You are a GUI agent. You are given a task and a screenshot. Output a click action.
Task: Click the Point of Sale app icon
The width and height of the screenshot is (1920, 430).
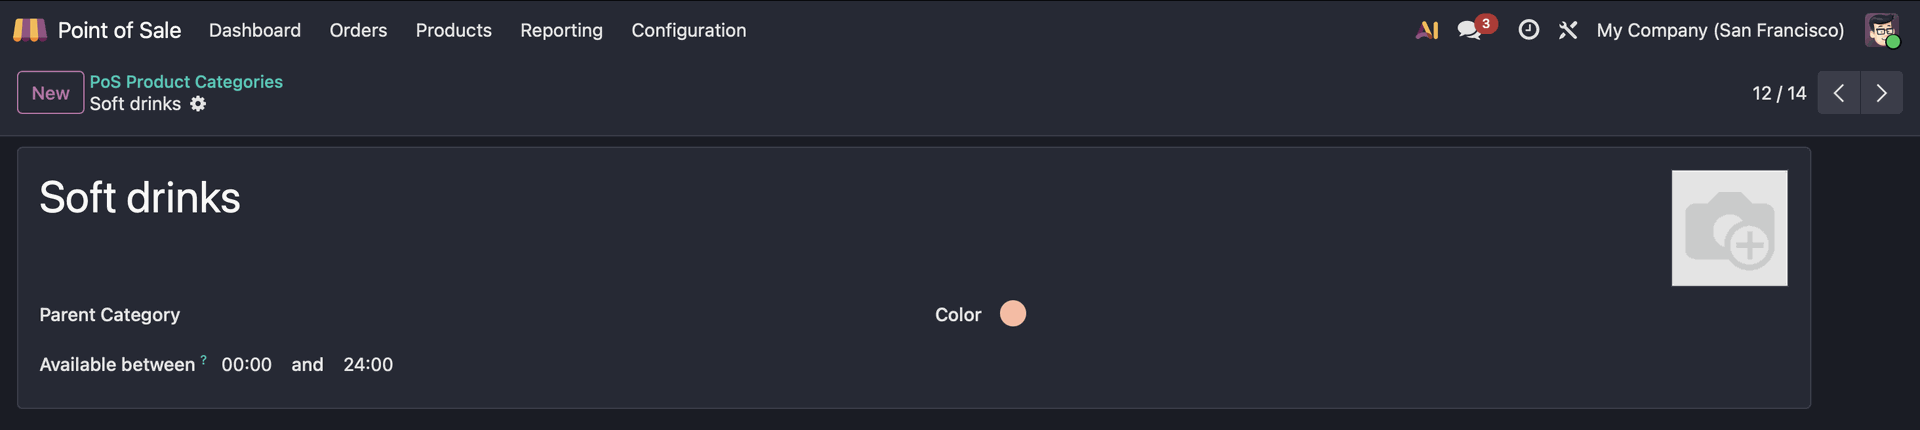point(29,30)
